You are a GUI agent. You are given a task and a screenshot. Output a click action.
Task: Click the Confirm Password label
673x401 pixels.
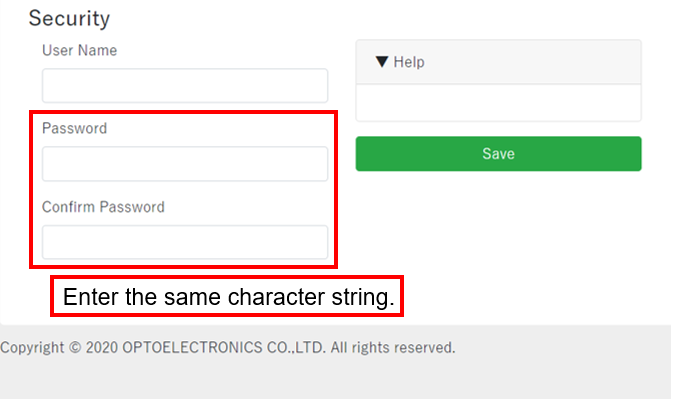pos(103,207)
